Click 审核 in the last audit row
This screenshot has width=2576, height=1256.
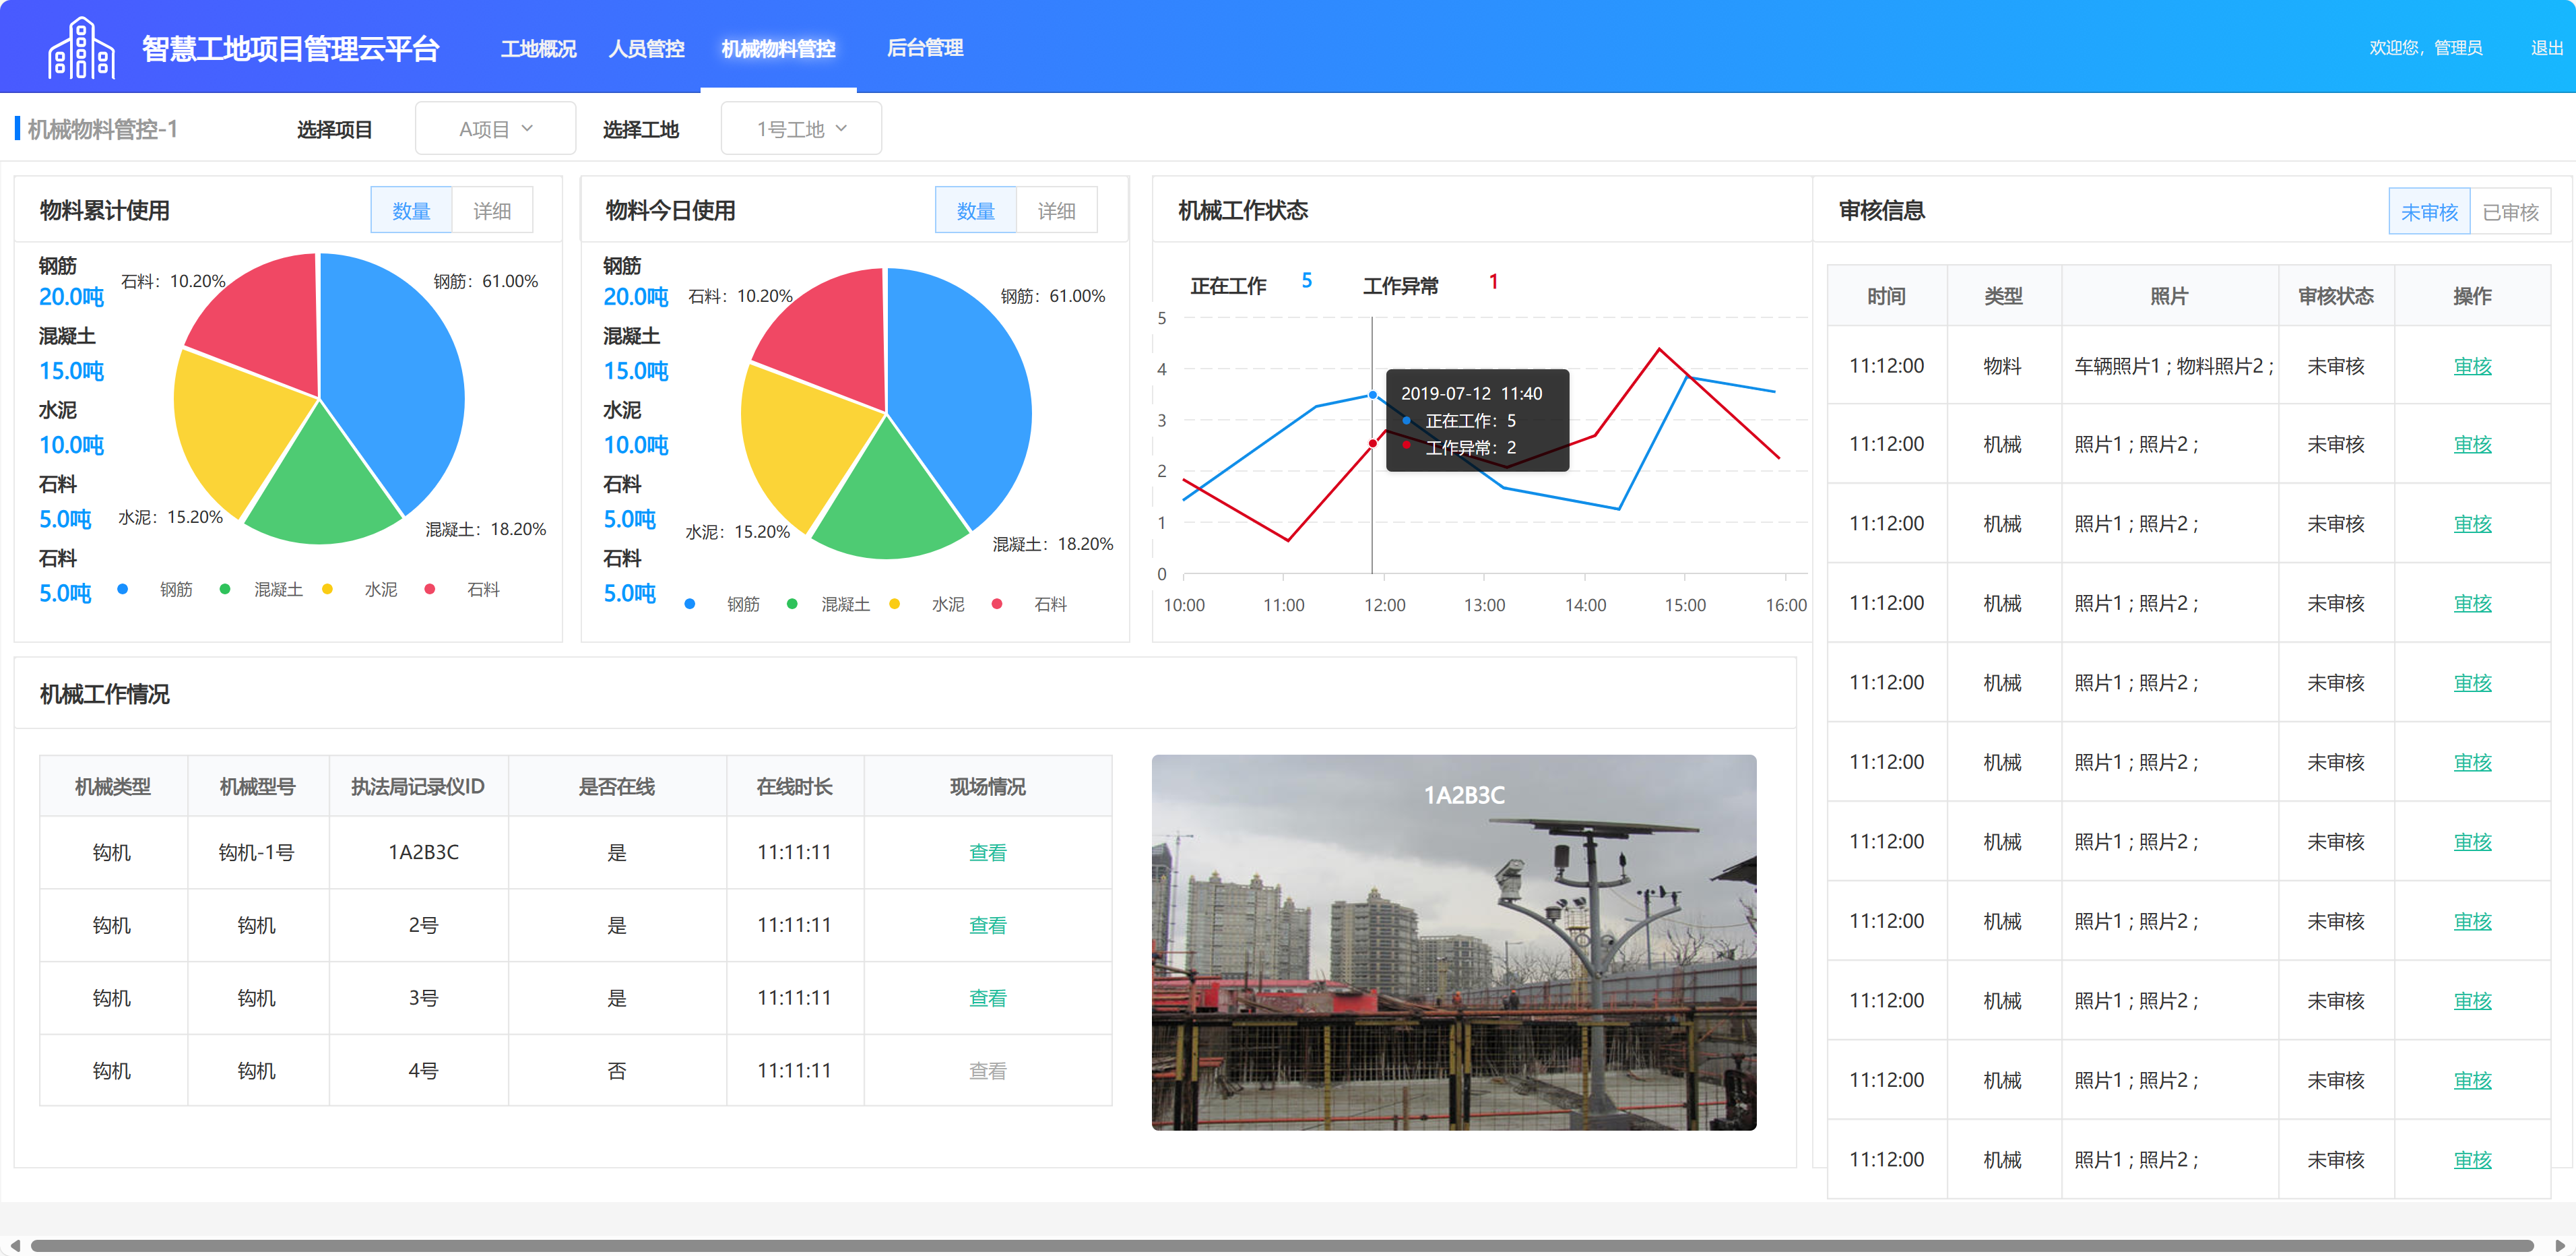2472,1160
